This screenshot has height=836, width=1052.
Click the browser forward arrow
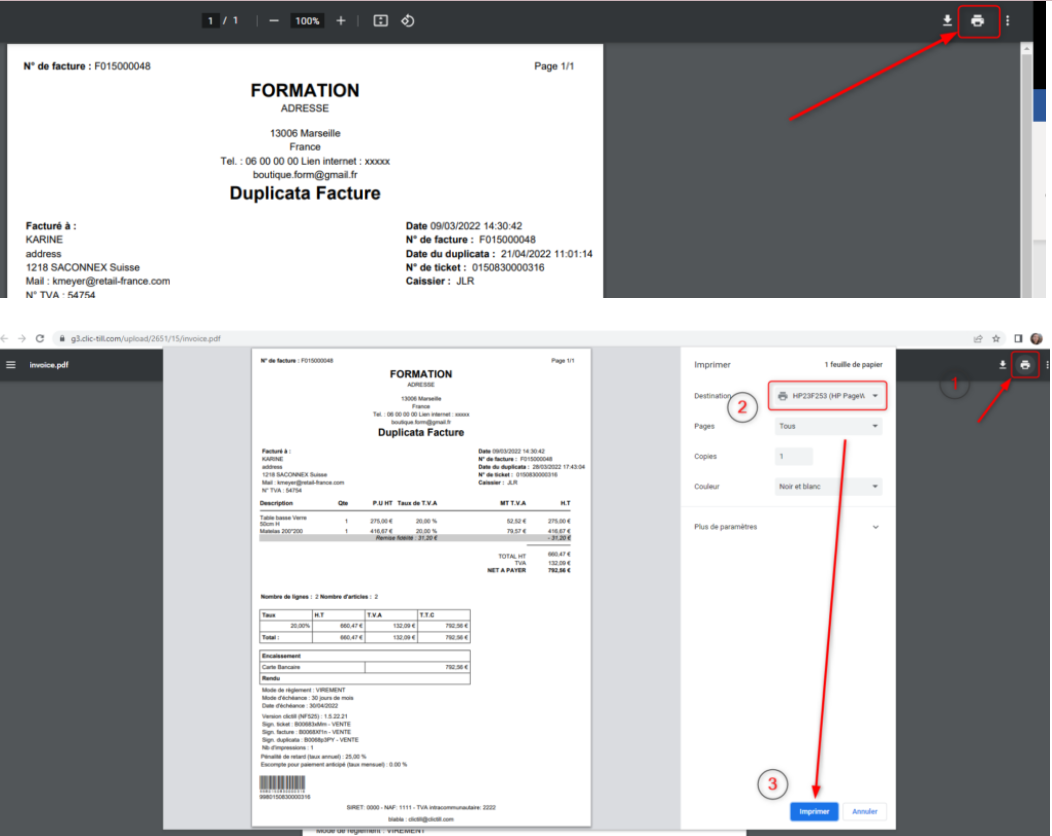[x=21, y=339]
